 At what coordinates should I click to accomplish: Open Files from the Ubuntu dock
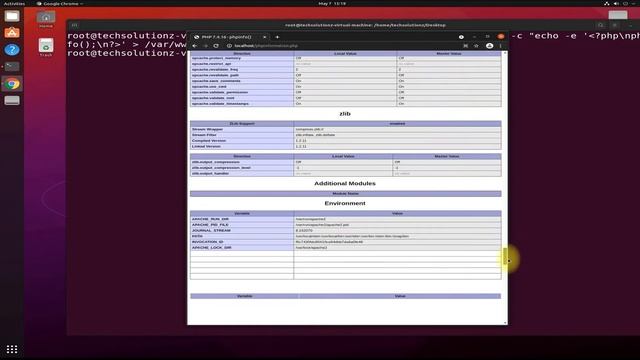tap(12, 16)
